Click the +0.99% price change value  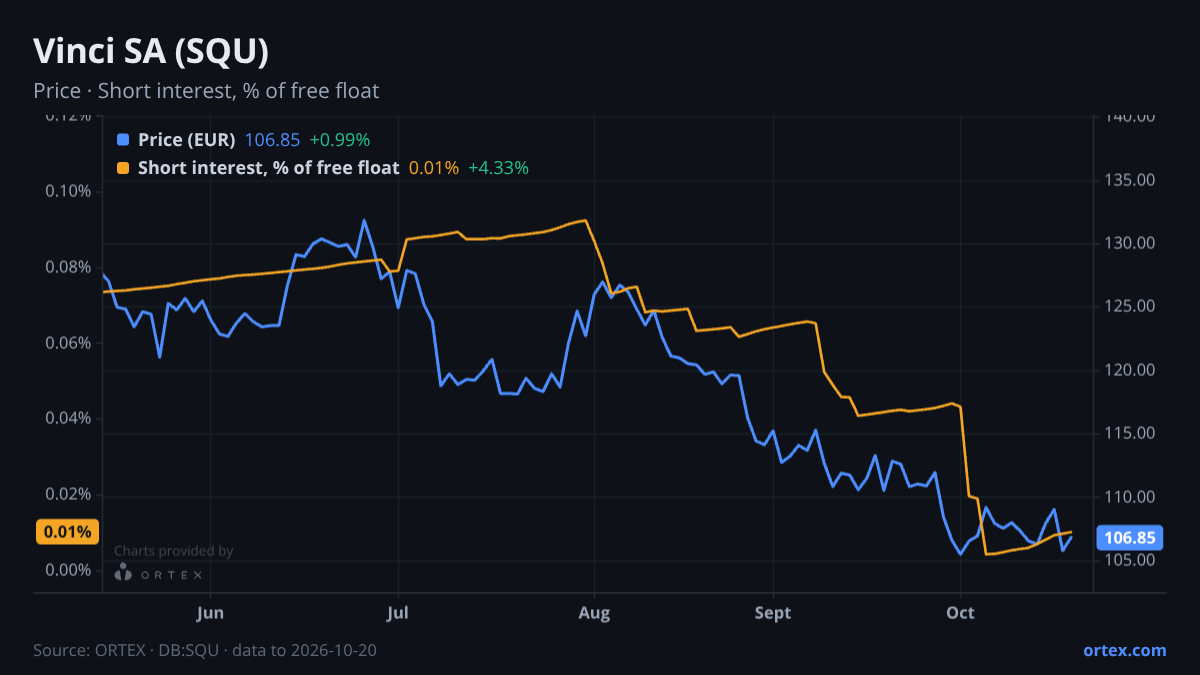[x=339, y=140]
